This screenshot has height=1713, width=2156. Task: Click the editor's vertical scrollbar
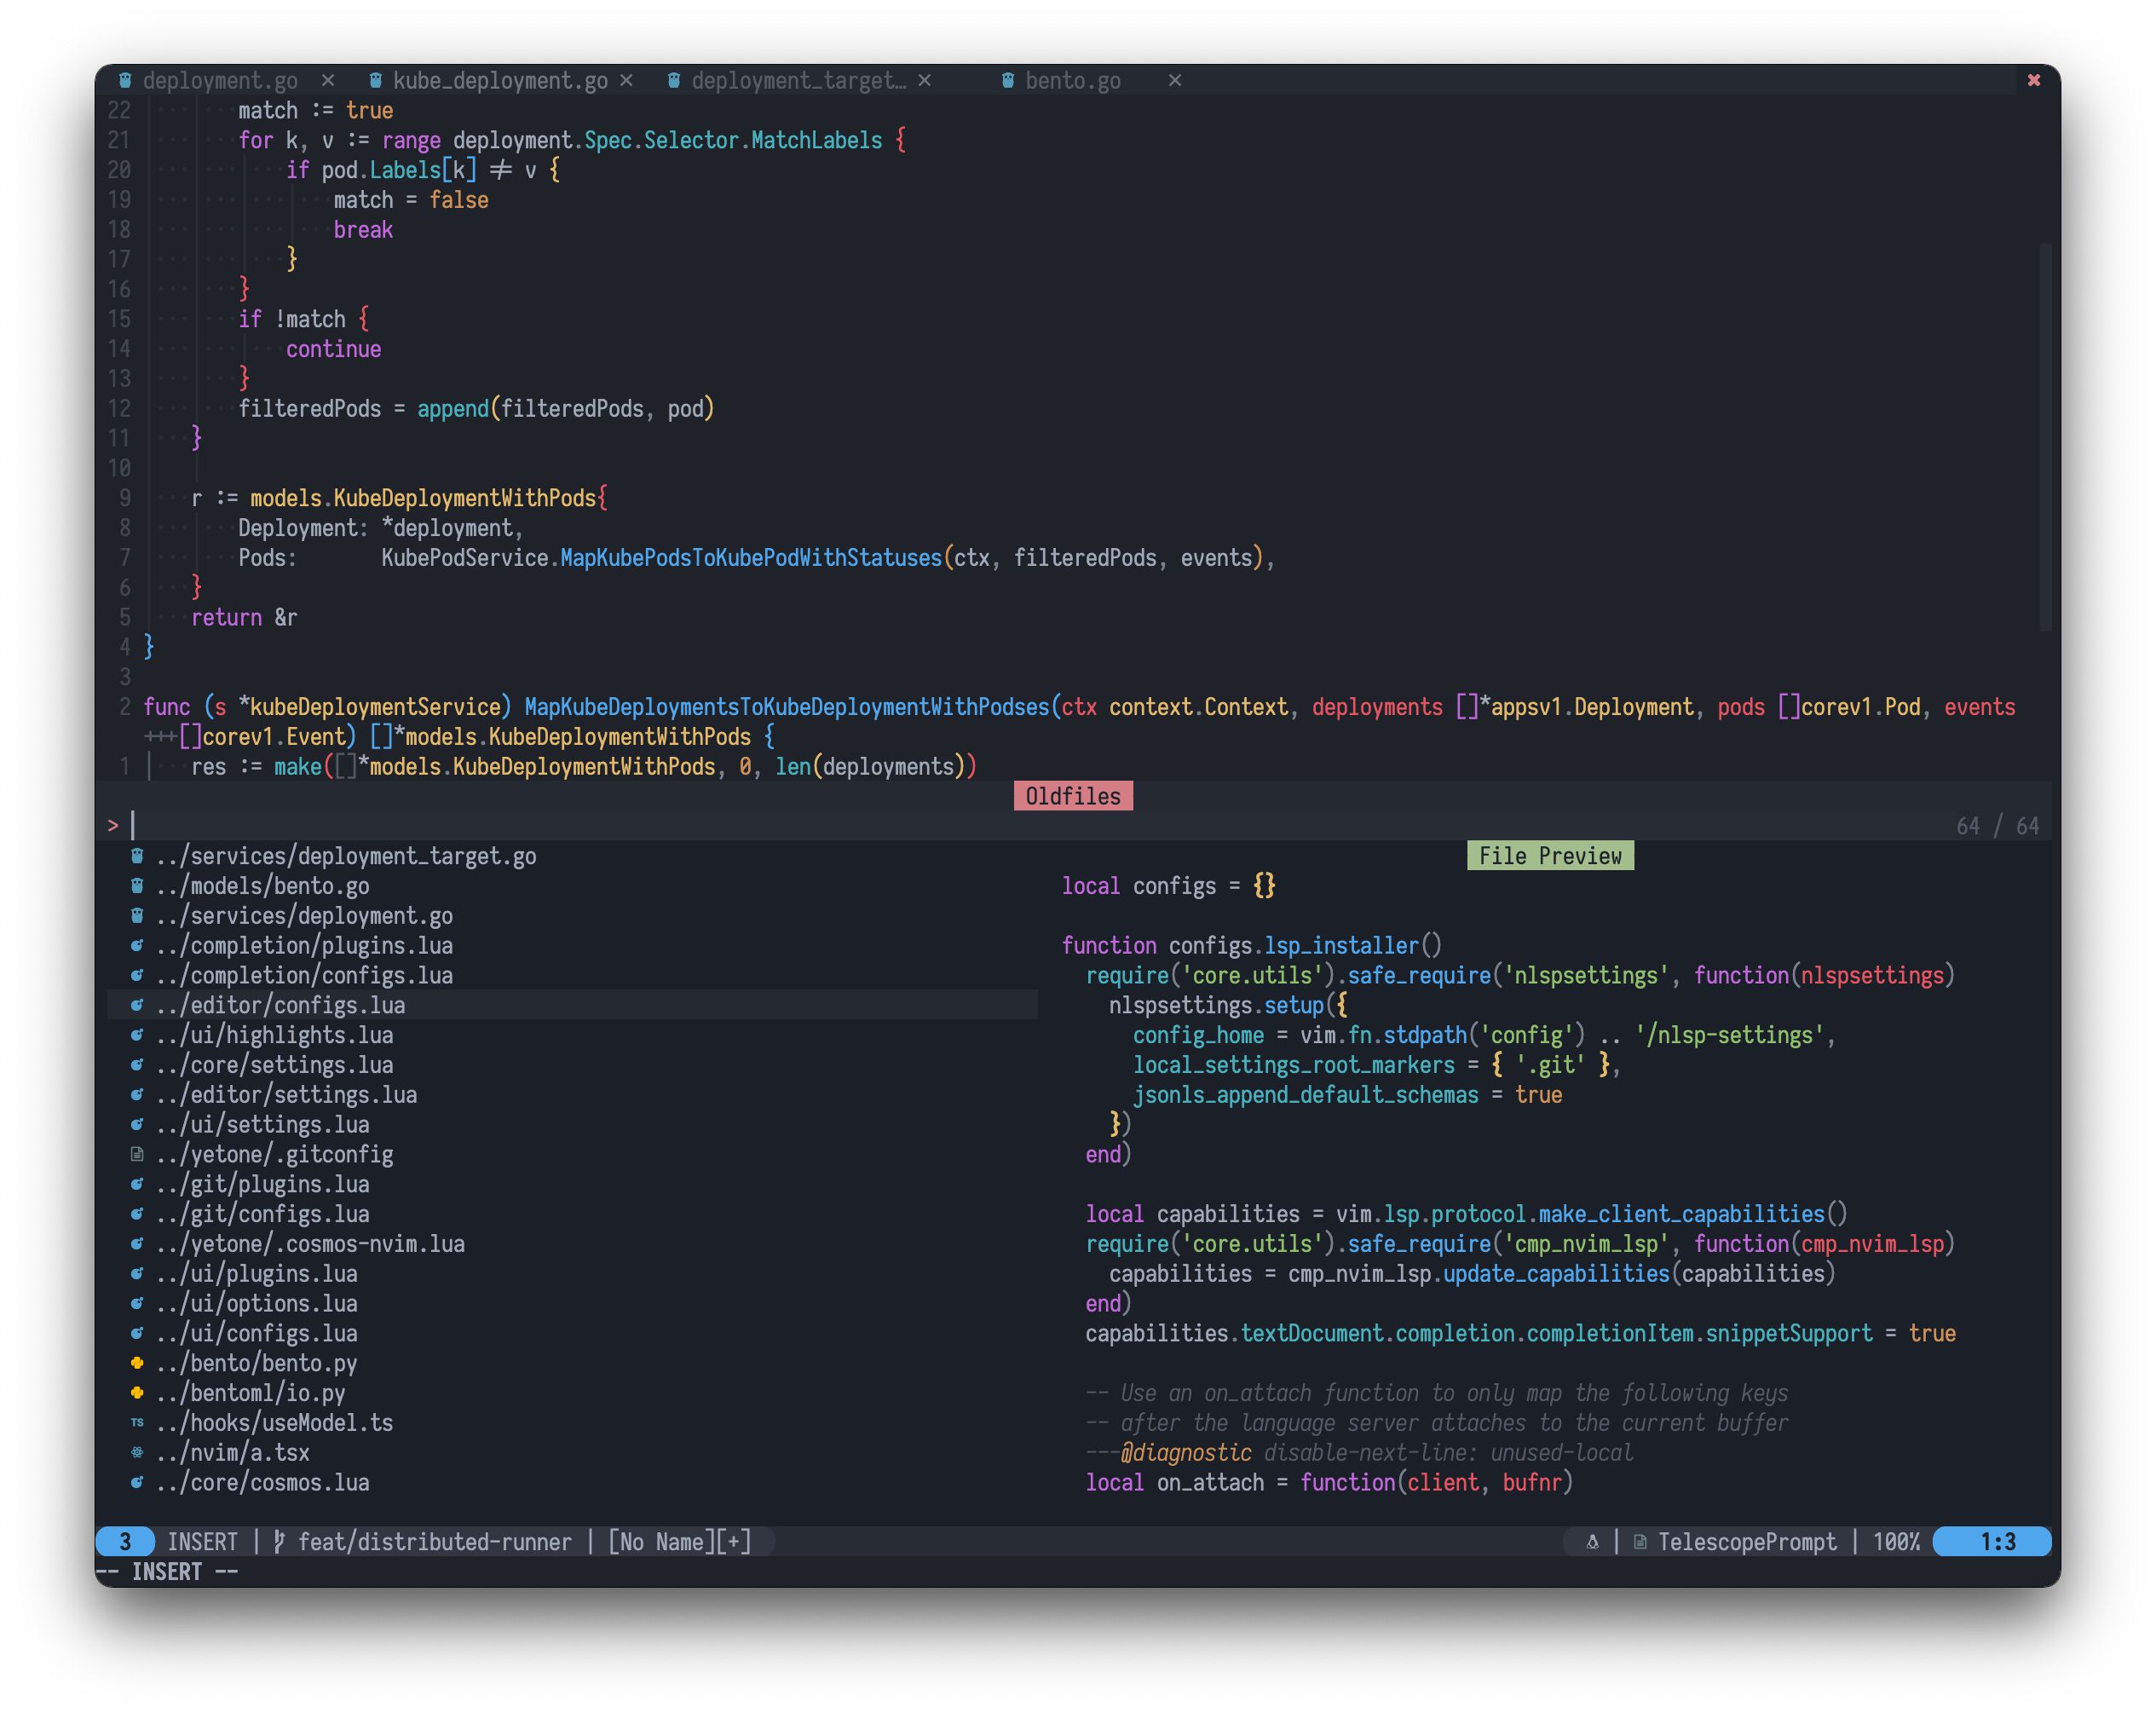click(2045, 437)
